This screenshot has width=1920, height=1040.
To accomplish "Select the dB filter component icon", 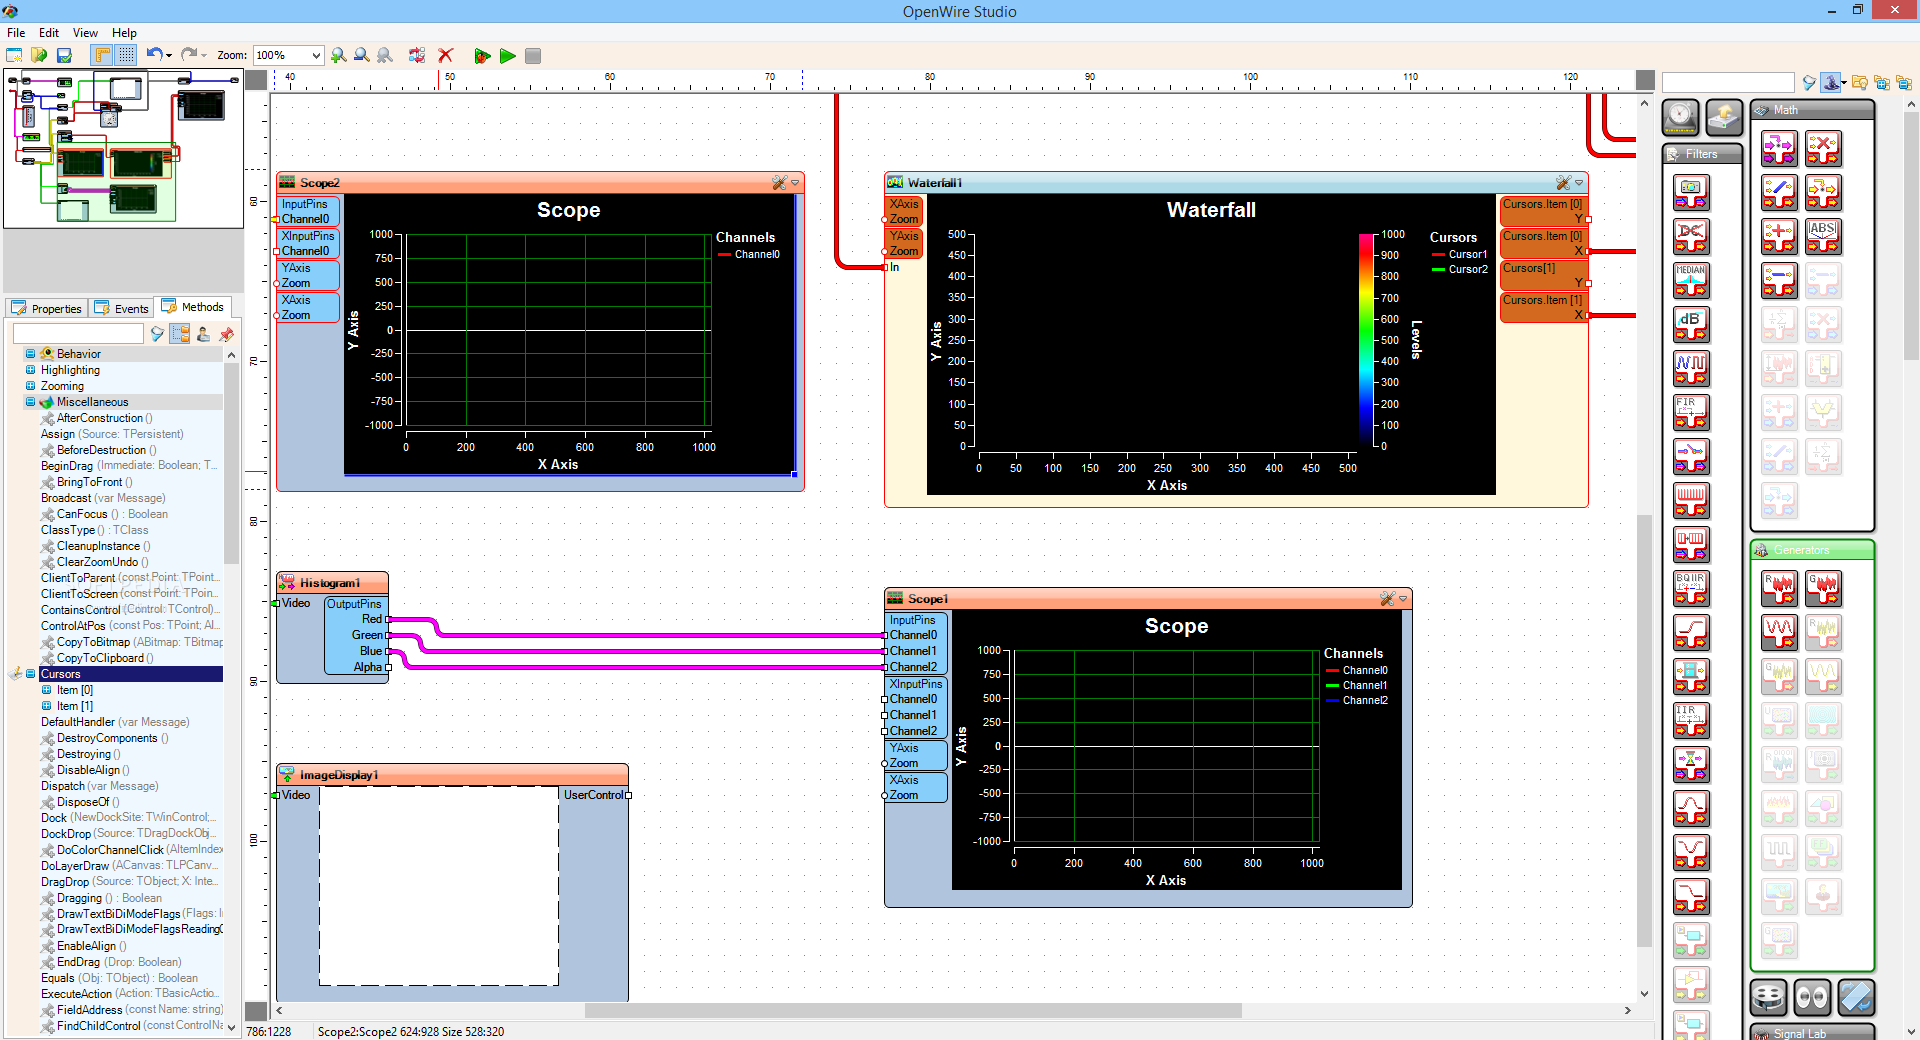I will [x=1691, y=324].
